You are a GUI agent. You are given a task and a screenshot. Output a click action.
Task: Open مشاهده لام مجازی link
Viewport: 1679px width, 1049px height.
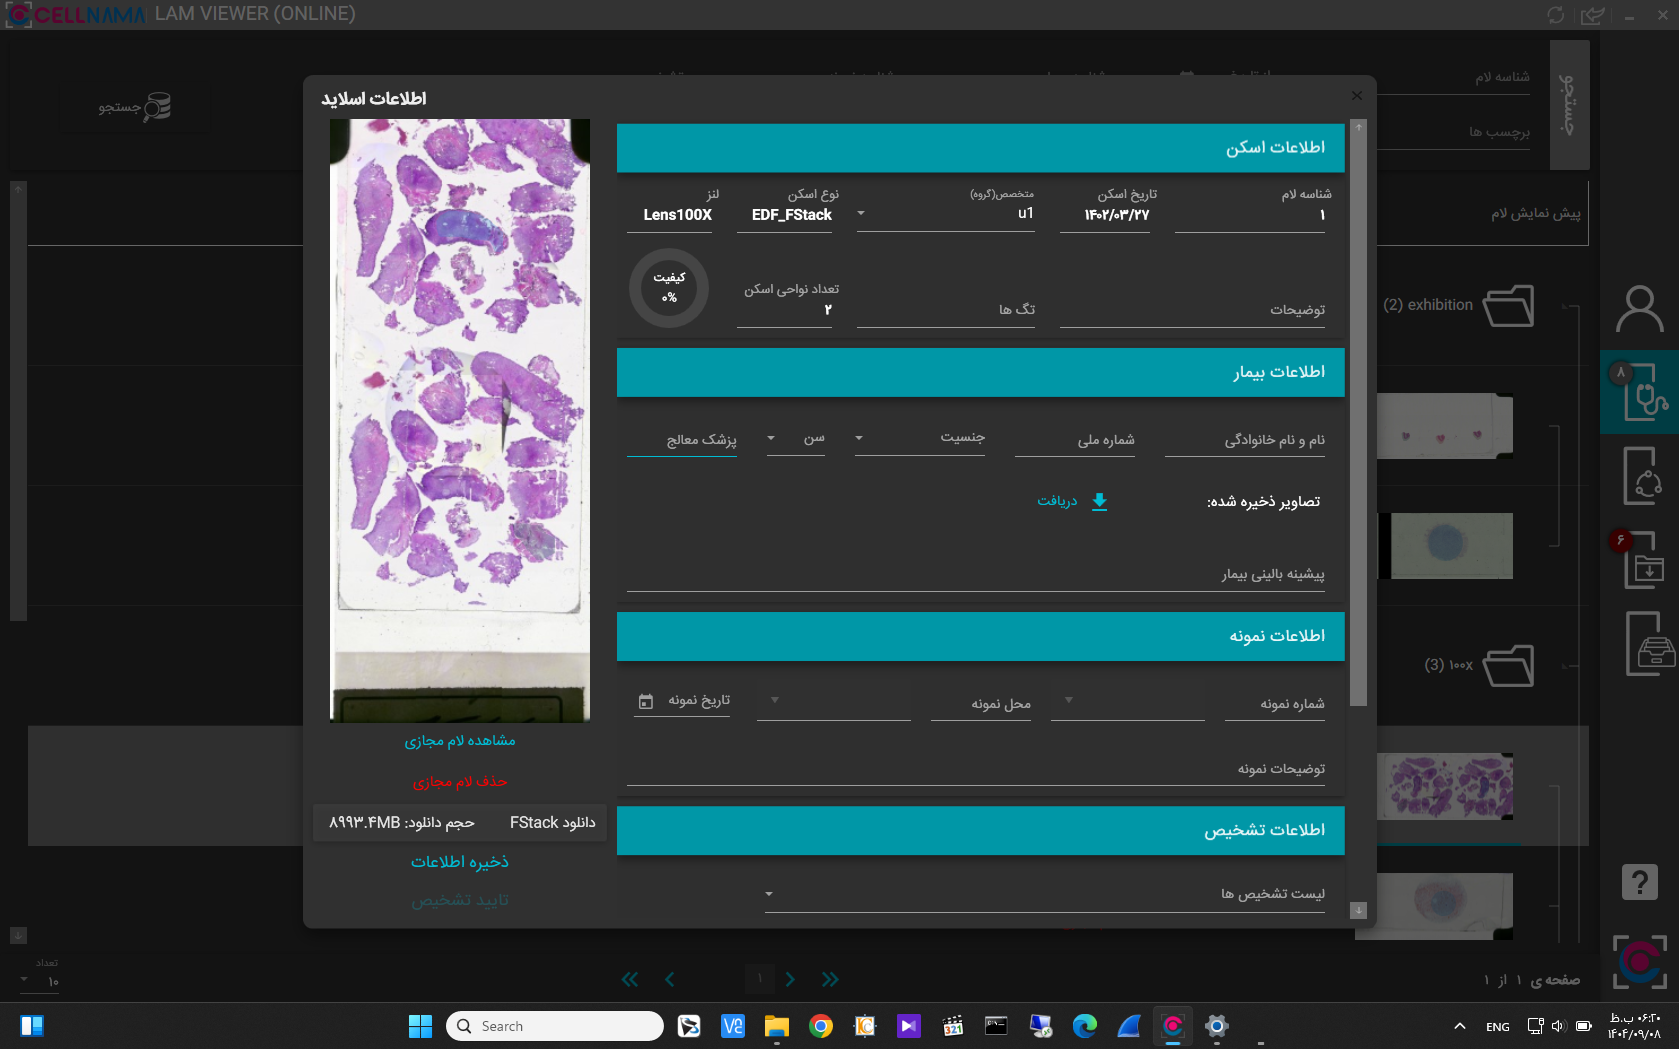click(459, 740)
